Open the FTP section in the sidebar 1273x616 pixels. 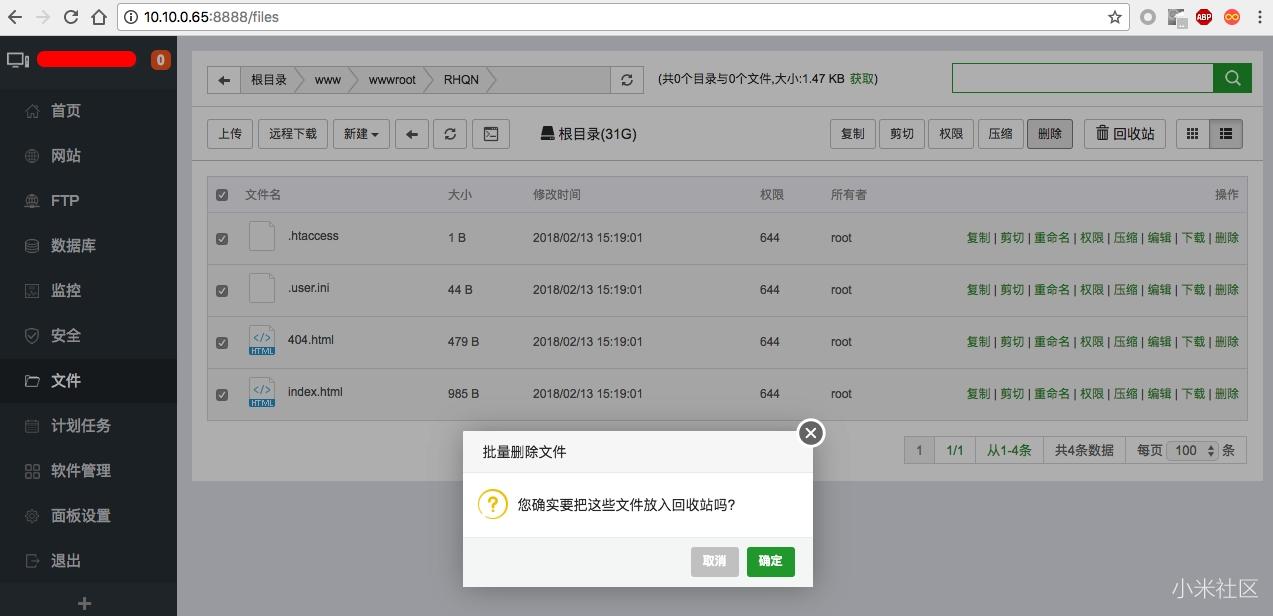tap(62, 200)
